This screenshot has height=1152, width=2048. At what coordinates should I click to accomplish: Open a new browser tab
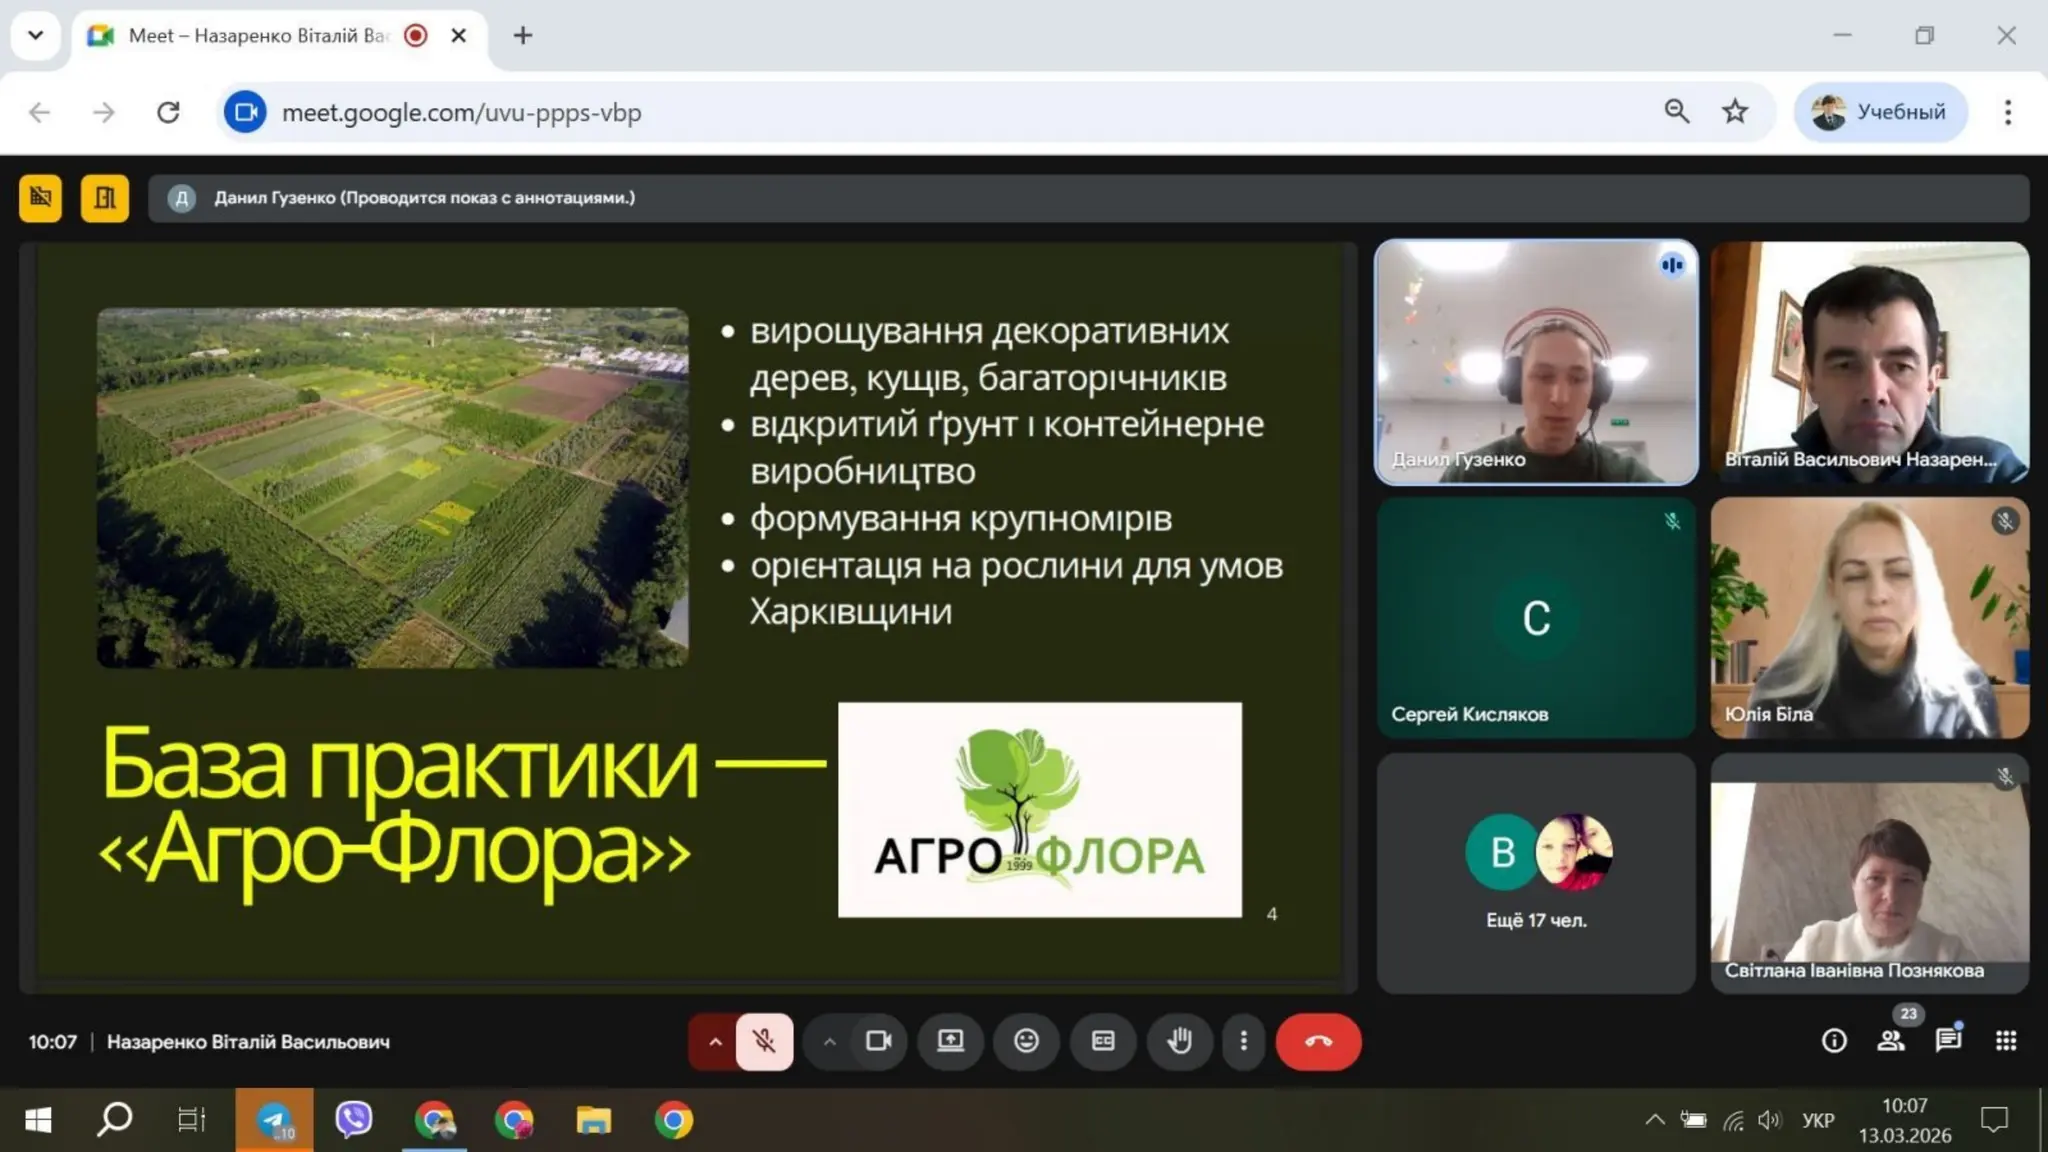tap(523, 36)
